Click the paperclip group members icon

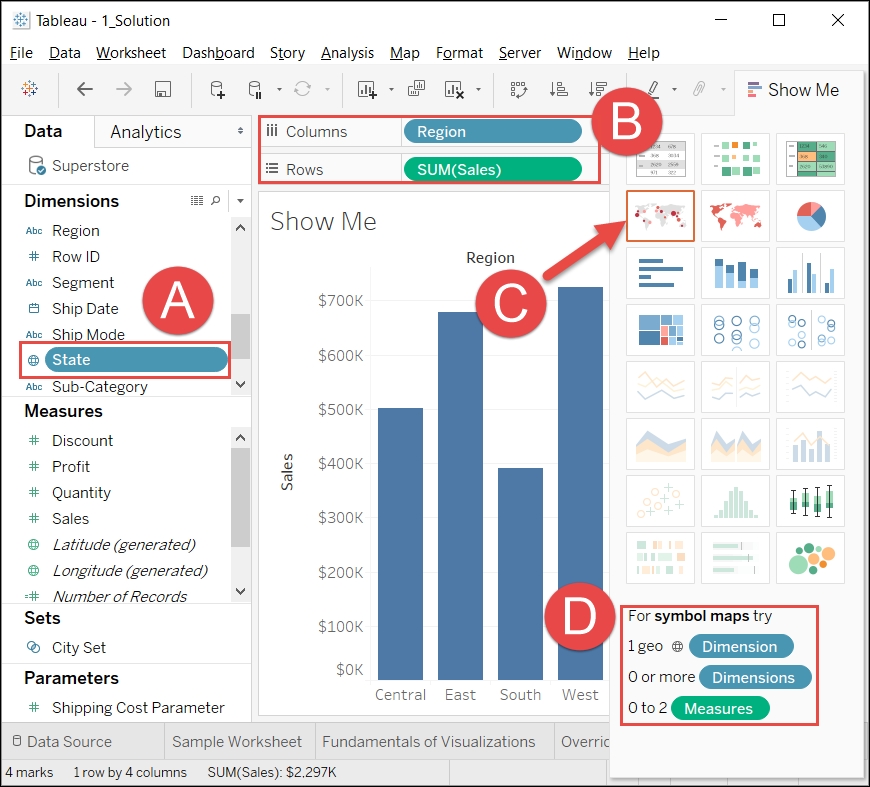pyautogui.click(x=699, y=89)
